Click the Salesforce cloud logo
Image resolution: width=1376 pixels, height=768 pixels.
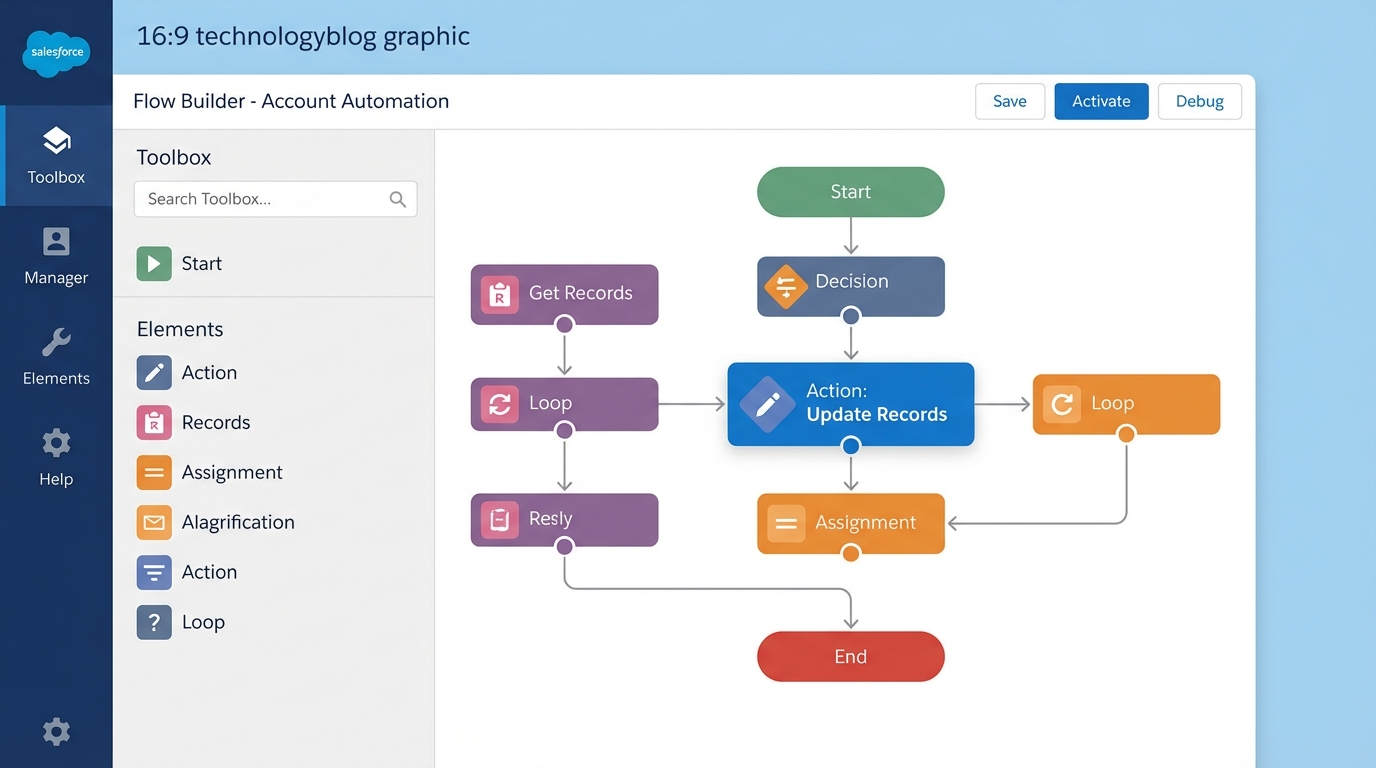click(56, 52)
